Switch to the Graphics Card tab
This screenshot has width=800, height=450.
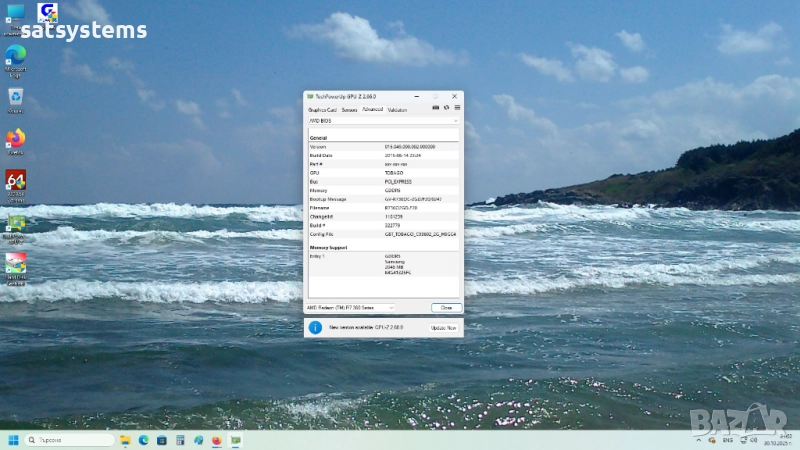(x=322, y=109)
